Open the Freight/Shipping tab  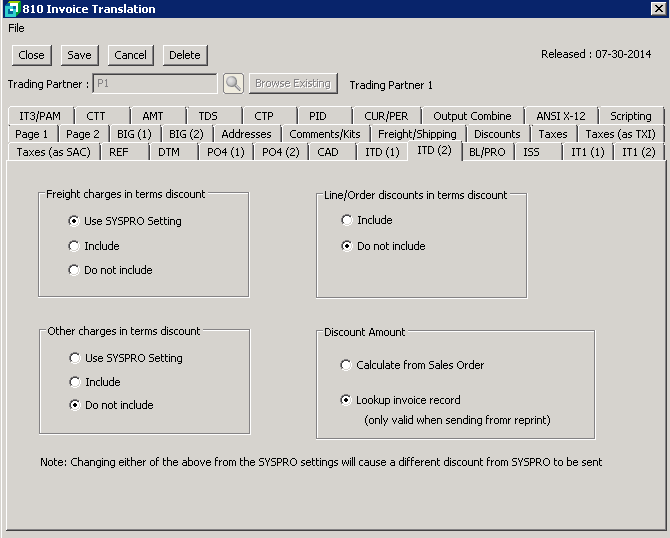coord(418,134)
